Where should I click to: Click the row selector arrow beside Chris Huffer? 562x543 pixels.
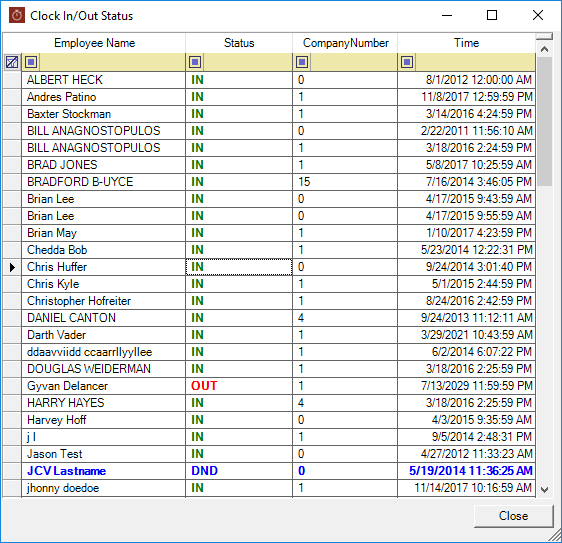tap(12, 267)
